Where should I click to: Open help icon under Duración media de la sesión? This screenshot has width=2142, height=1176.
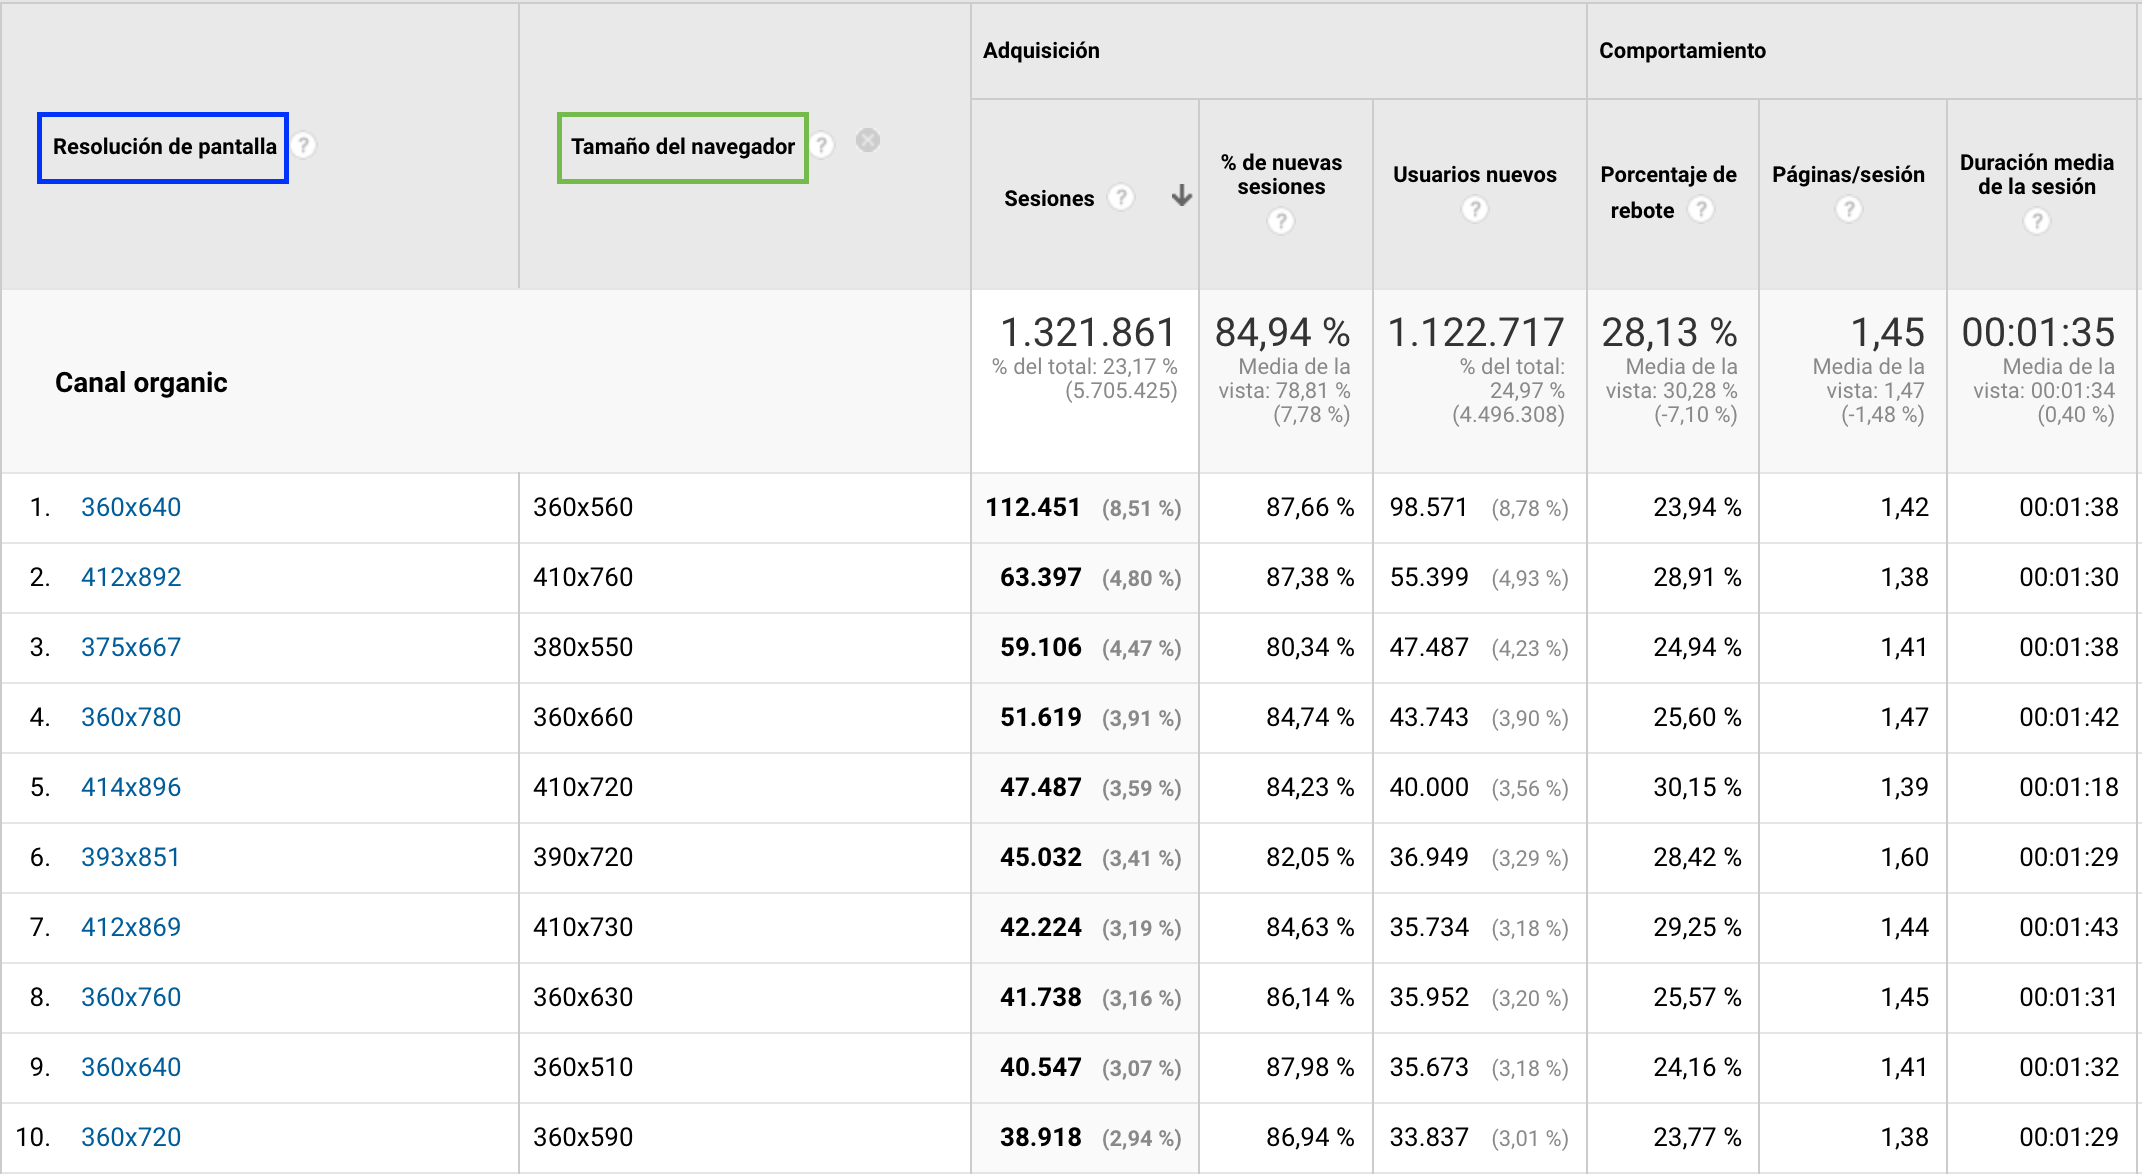tap(2036, 221)
